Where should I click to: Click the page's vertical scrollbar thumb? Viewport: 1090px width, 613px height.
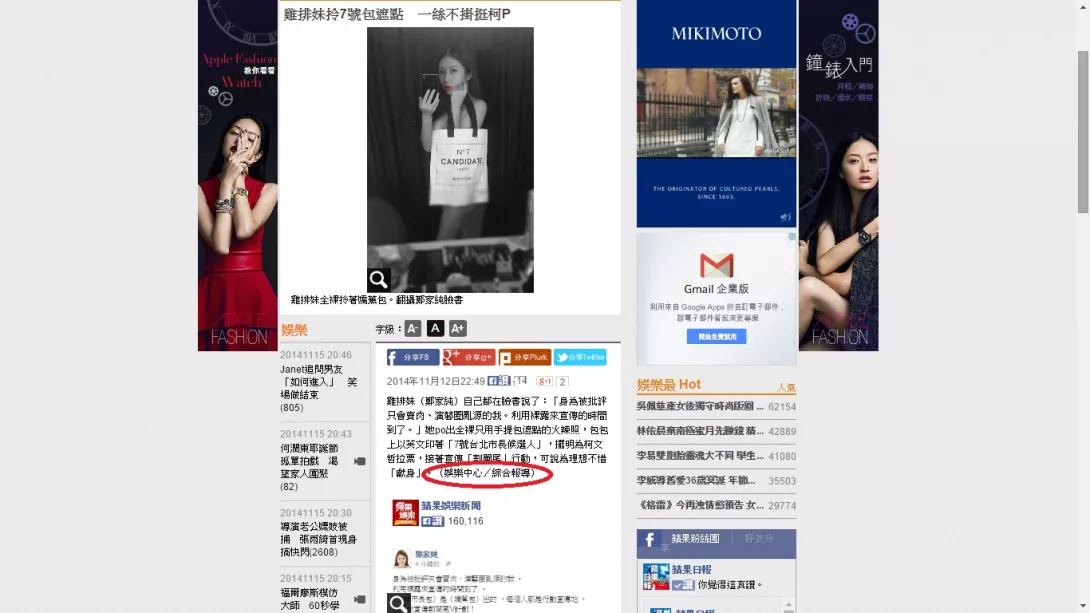point(1083,132)
